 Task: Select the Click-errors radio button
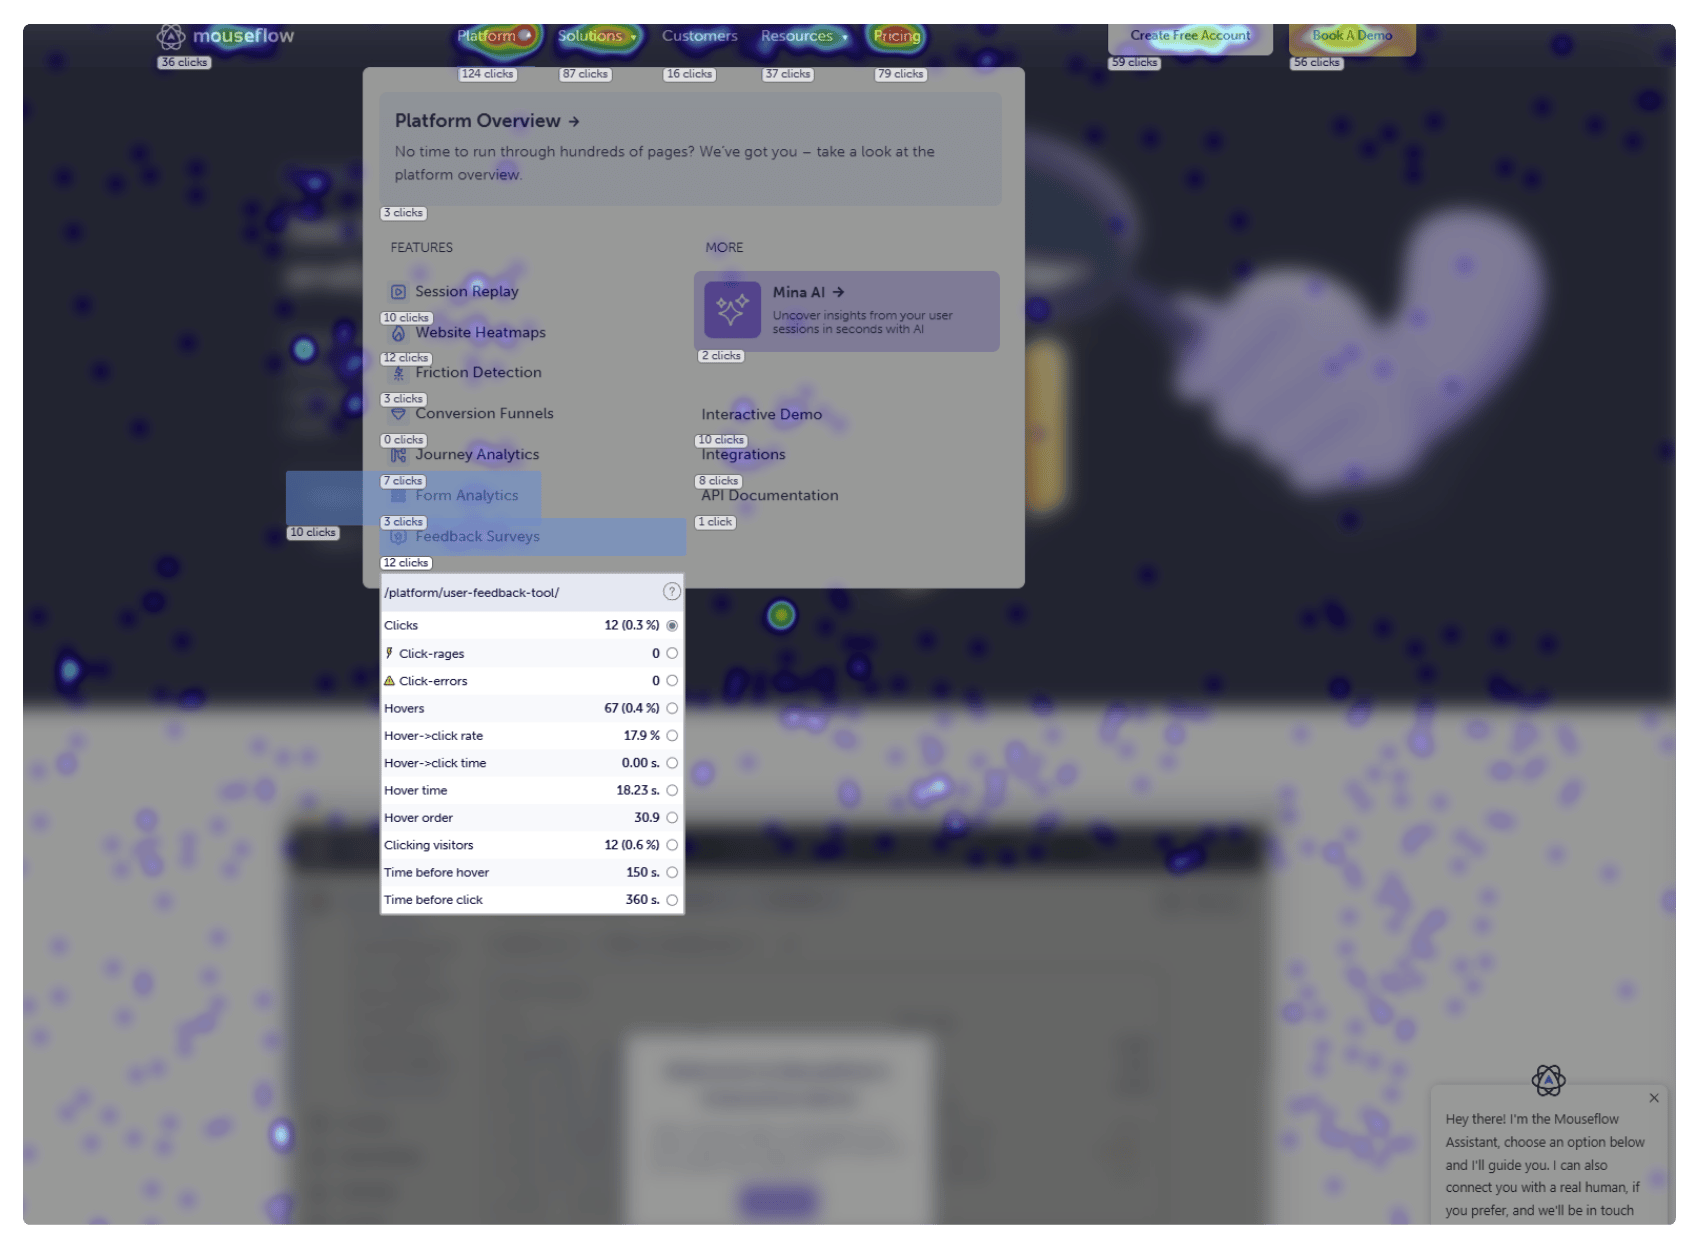point(671,681)
